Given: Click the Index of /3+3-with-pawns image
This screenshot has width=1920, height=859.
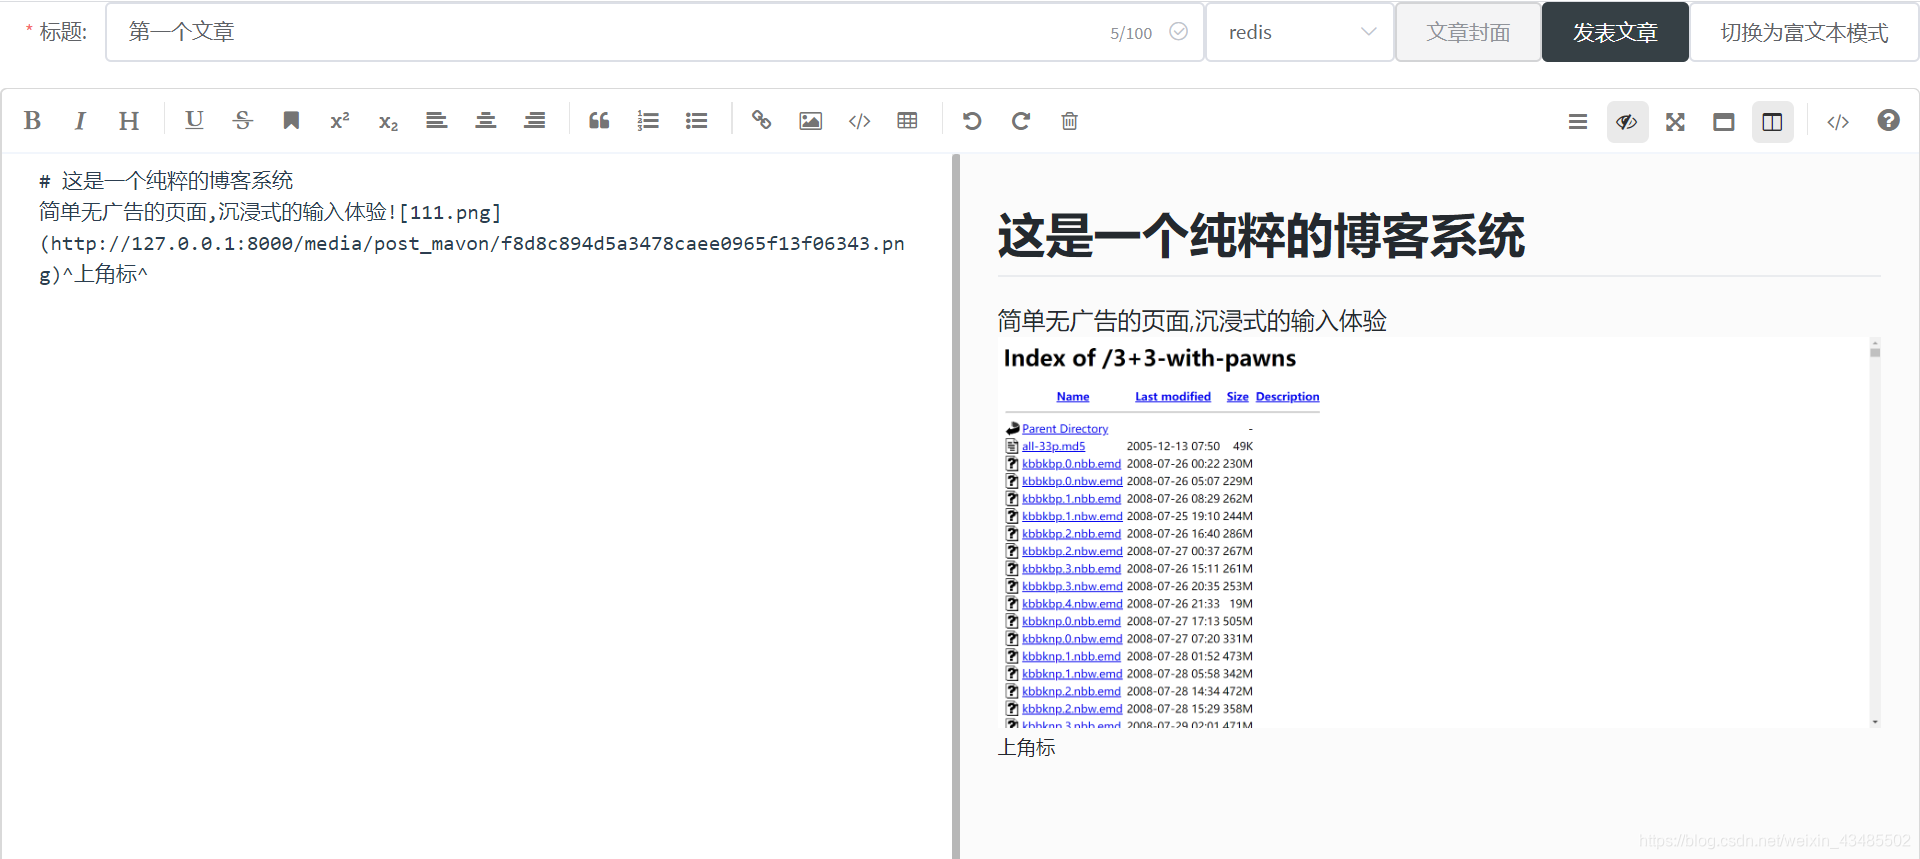Looking at the screenshot, I should [1439, 532].
